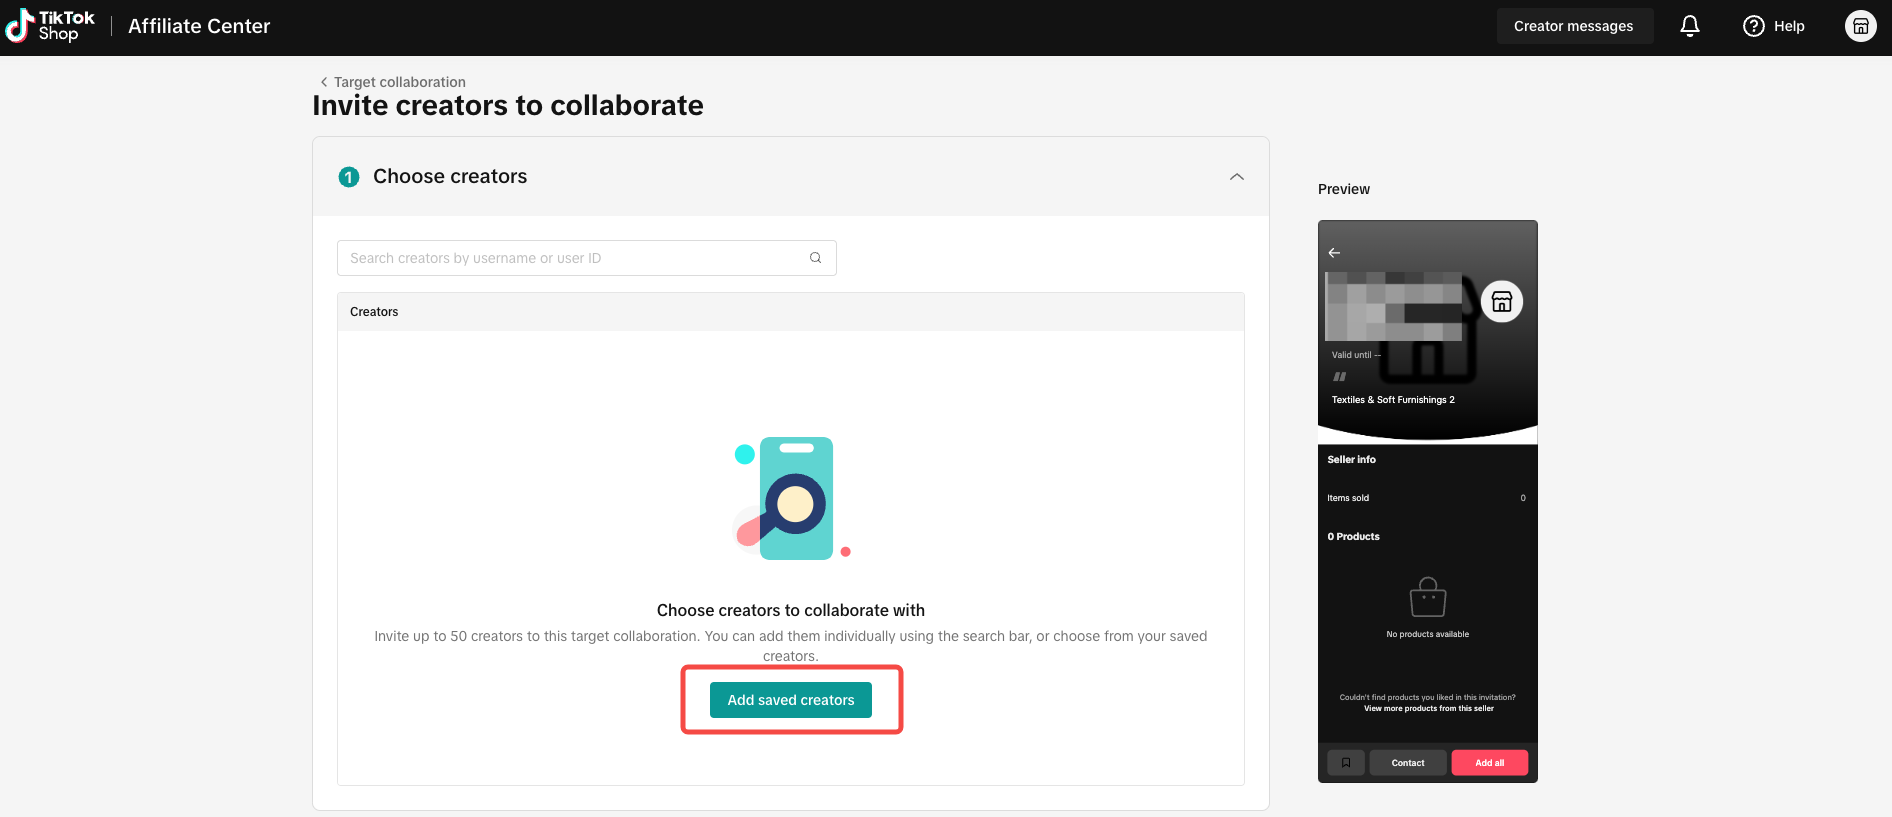This screenshot has width=1892, height=817.
Task: Click the TikTok Shop logo
Action: [50, 26]
